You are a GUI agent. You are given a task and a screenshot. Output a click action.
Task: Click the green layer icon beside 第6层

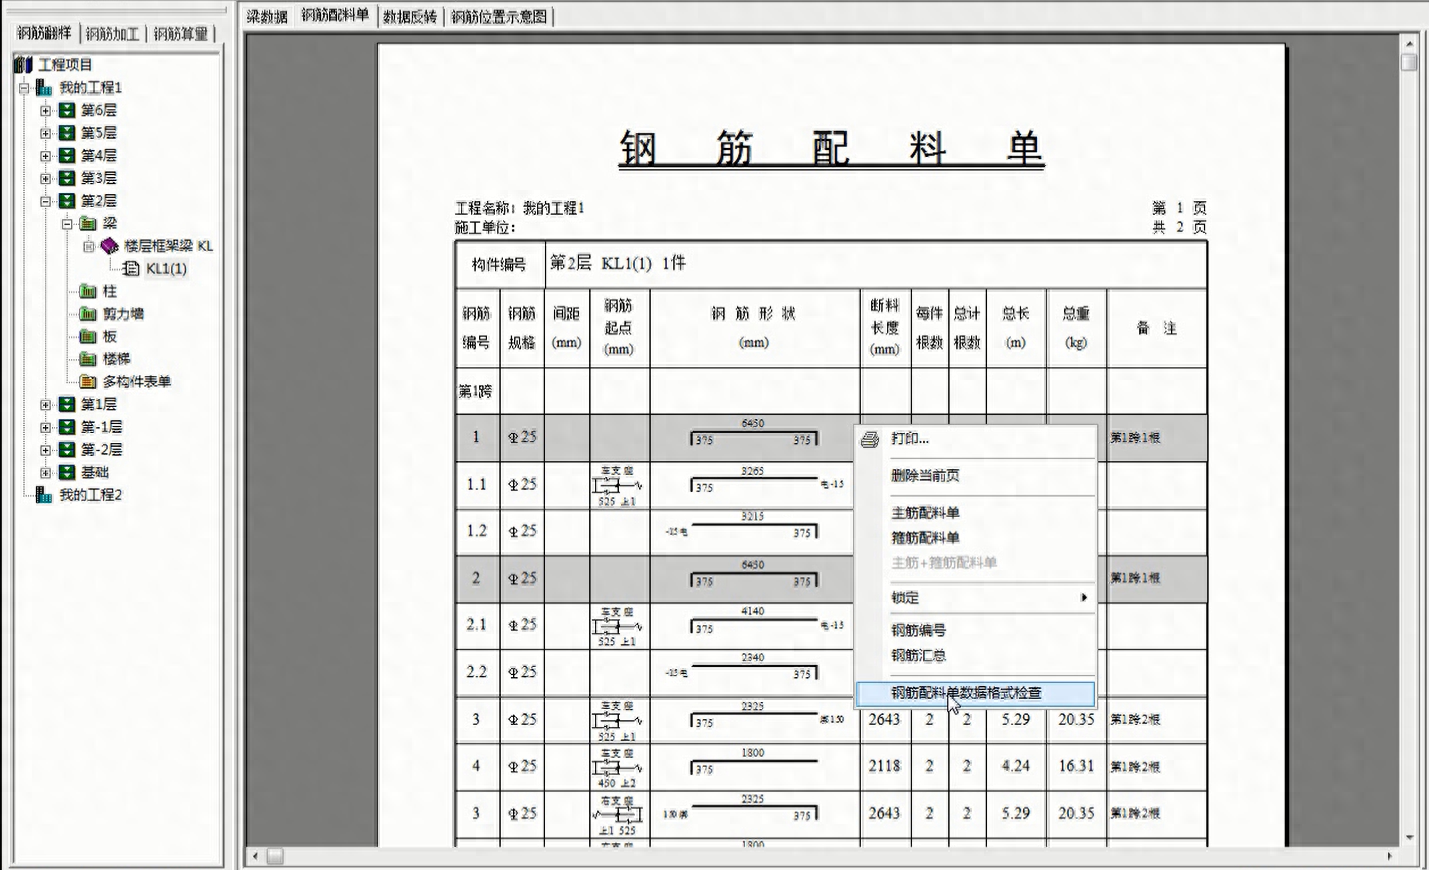(x=66, y=110)
